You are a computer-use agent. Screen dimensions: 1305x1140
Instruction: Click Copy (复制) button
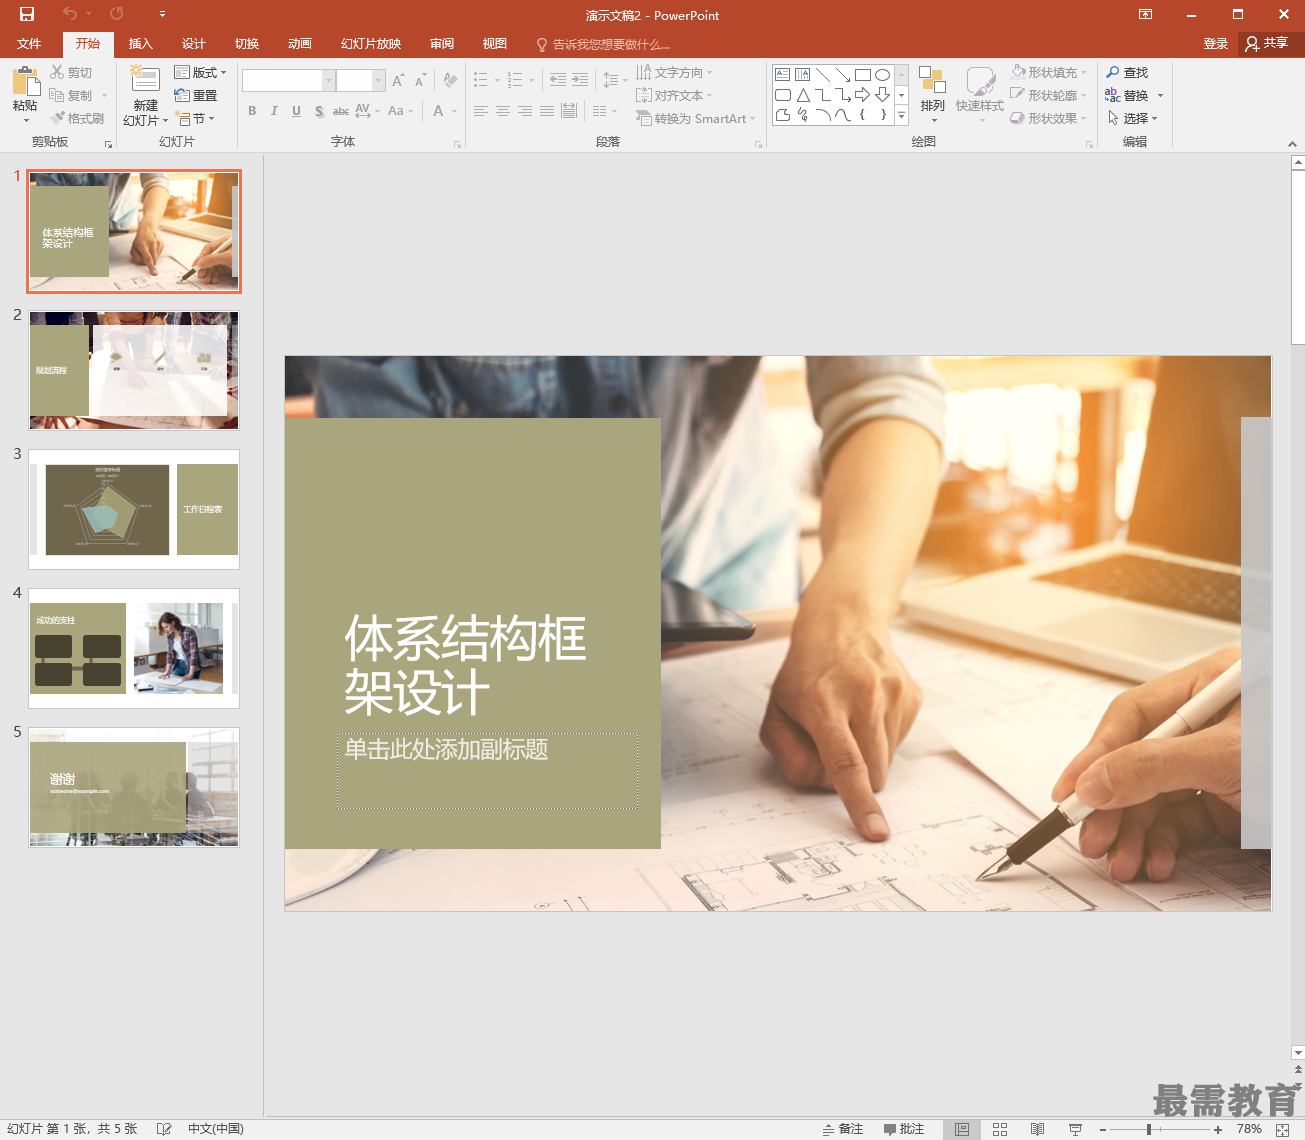click(72, 95)
